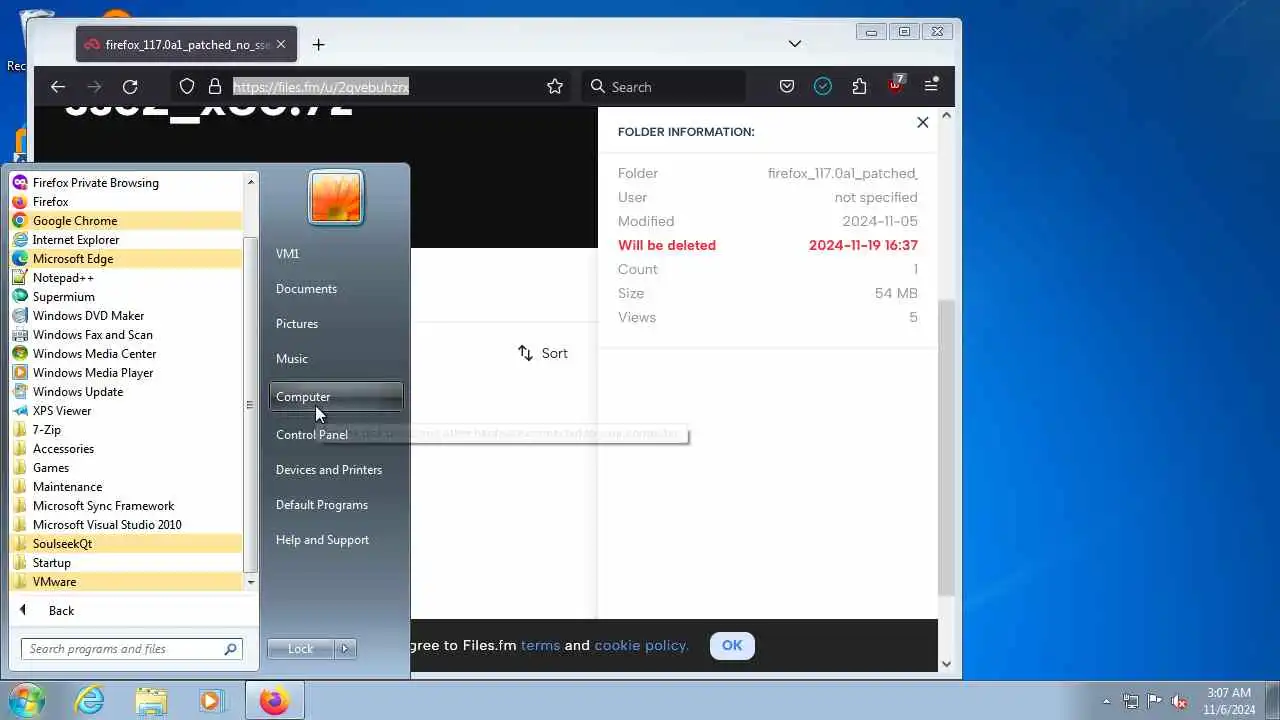The image size is (1280, 720).
Task: Open the Pocket save icon
Action: pyautogui.click(x=787, y=87)
